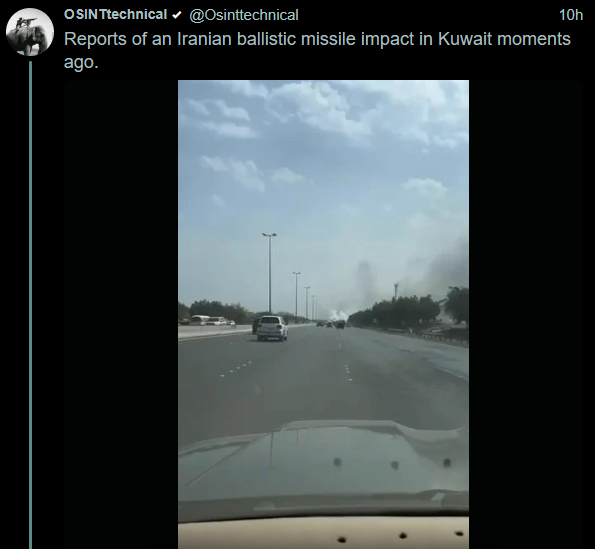The width and height of the screenshot is (595, 549).
Task: Open the tweet via 10h timestamp
Action: (x=571, y=15)
